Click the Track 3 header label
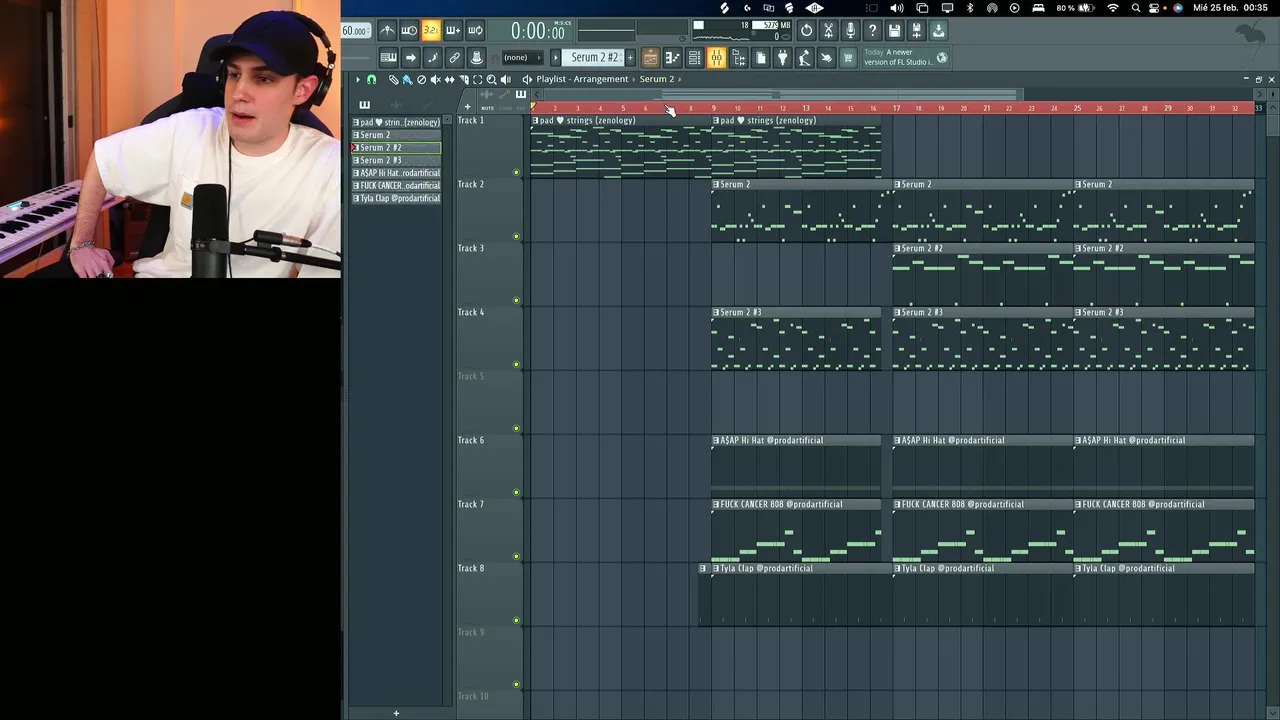Viewport: 1280px width, 720px height. tap(471, 248)
